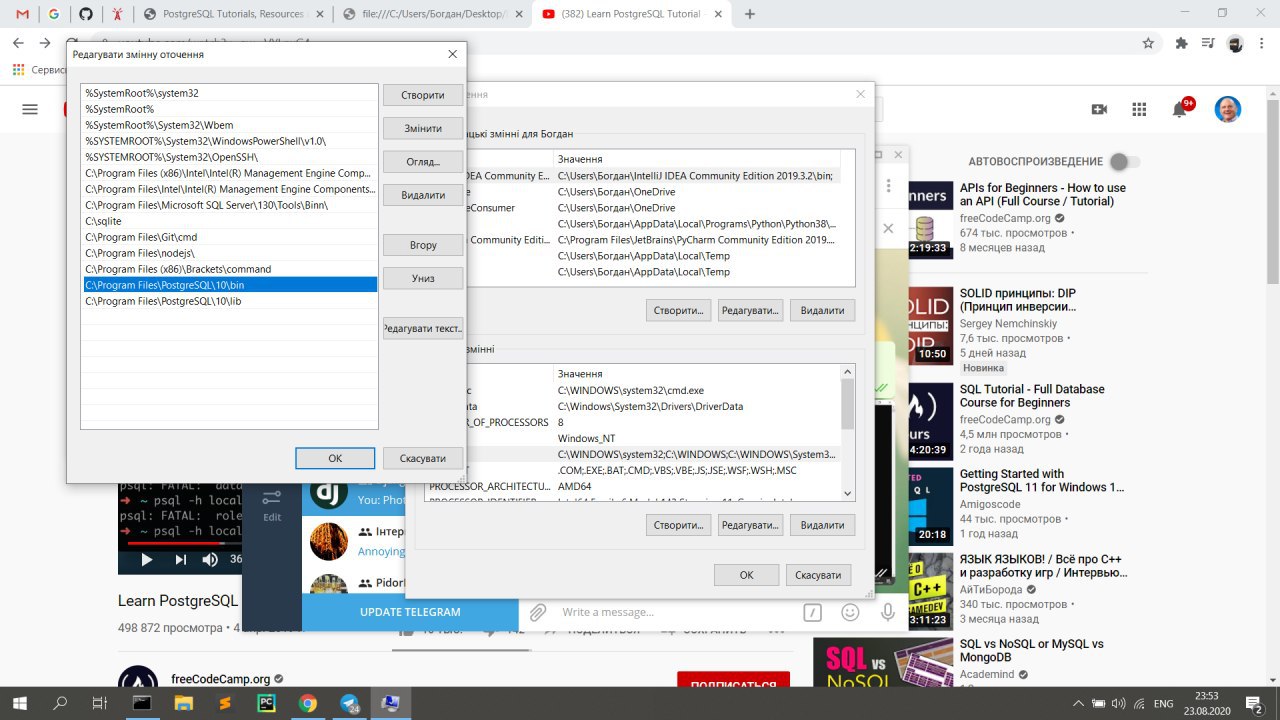Open the Google pinned tab

53,14
